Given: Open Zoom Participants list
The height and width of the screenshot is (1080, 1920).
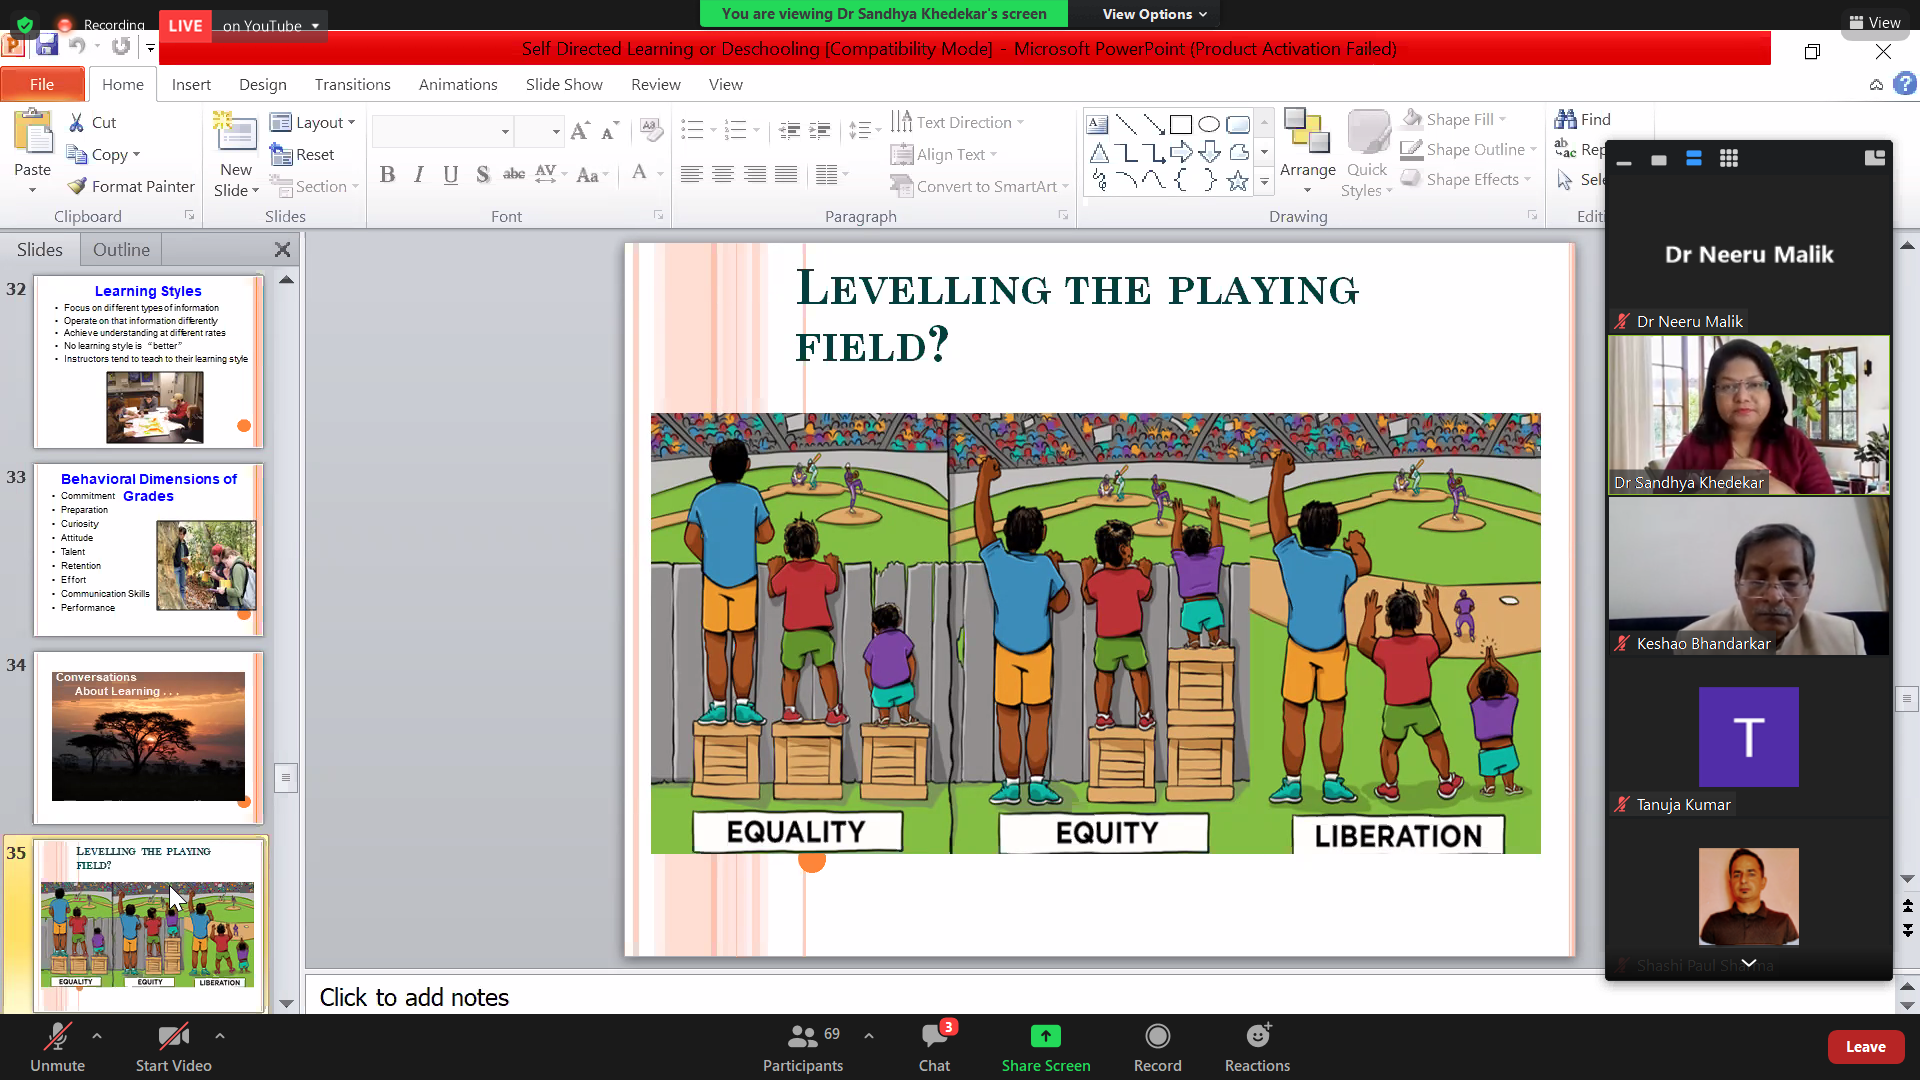Looking at the screenshot, I should coord(803,1046).
